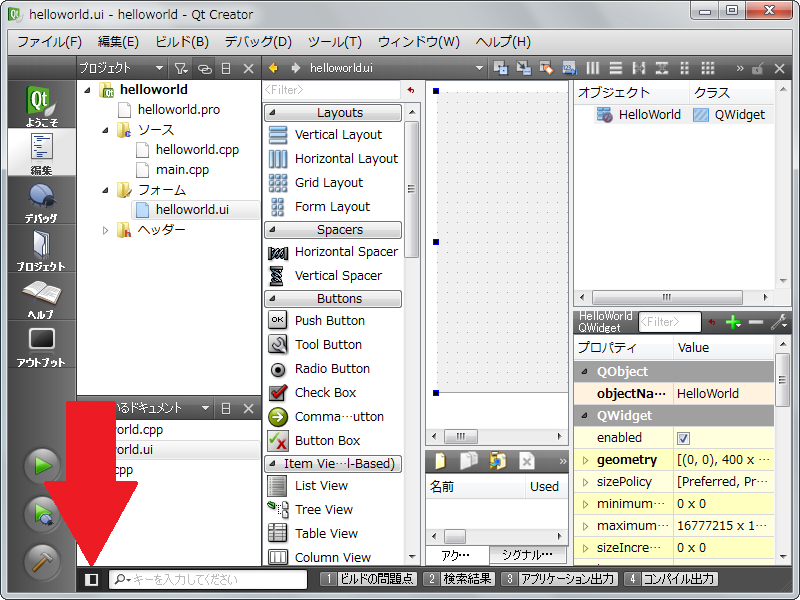
Task: Click the green Run button
Action: (x=42, y=465)
